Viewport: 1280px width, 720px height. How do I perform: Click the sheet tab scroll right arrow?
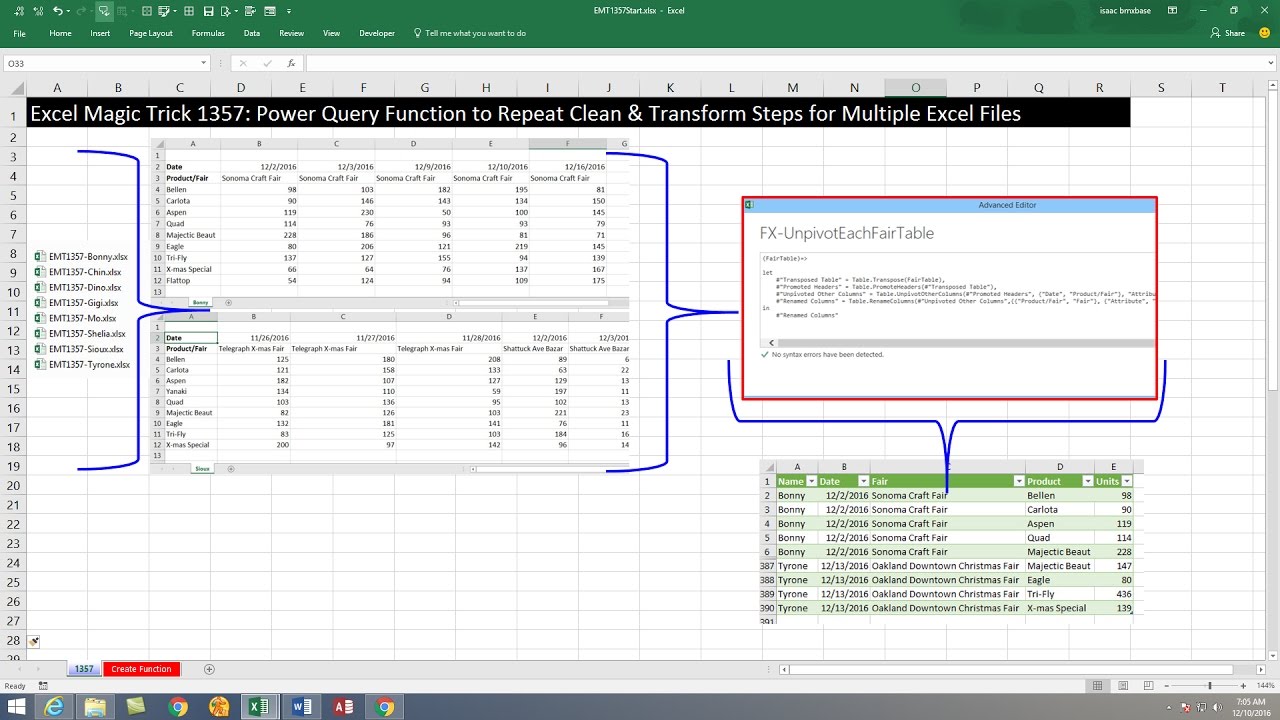point(38,669)
